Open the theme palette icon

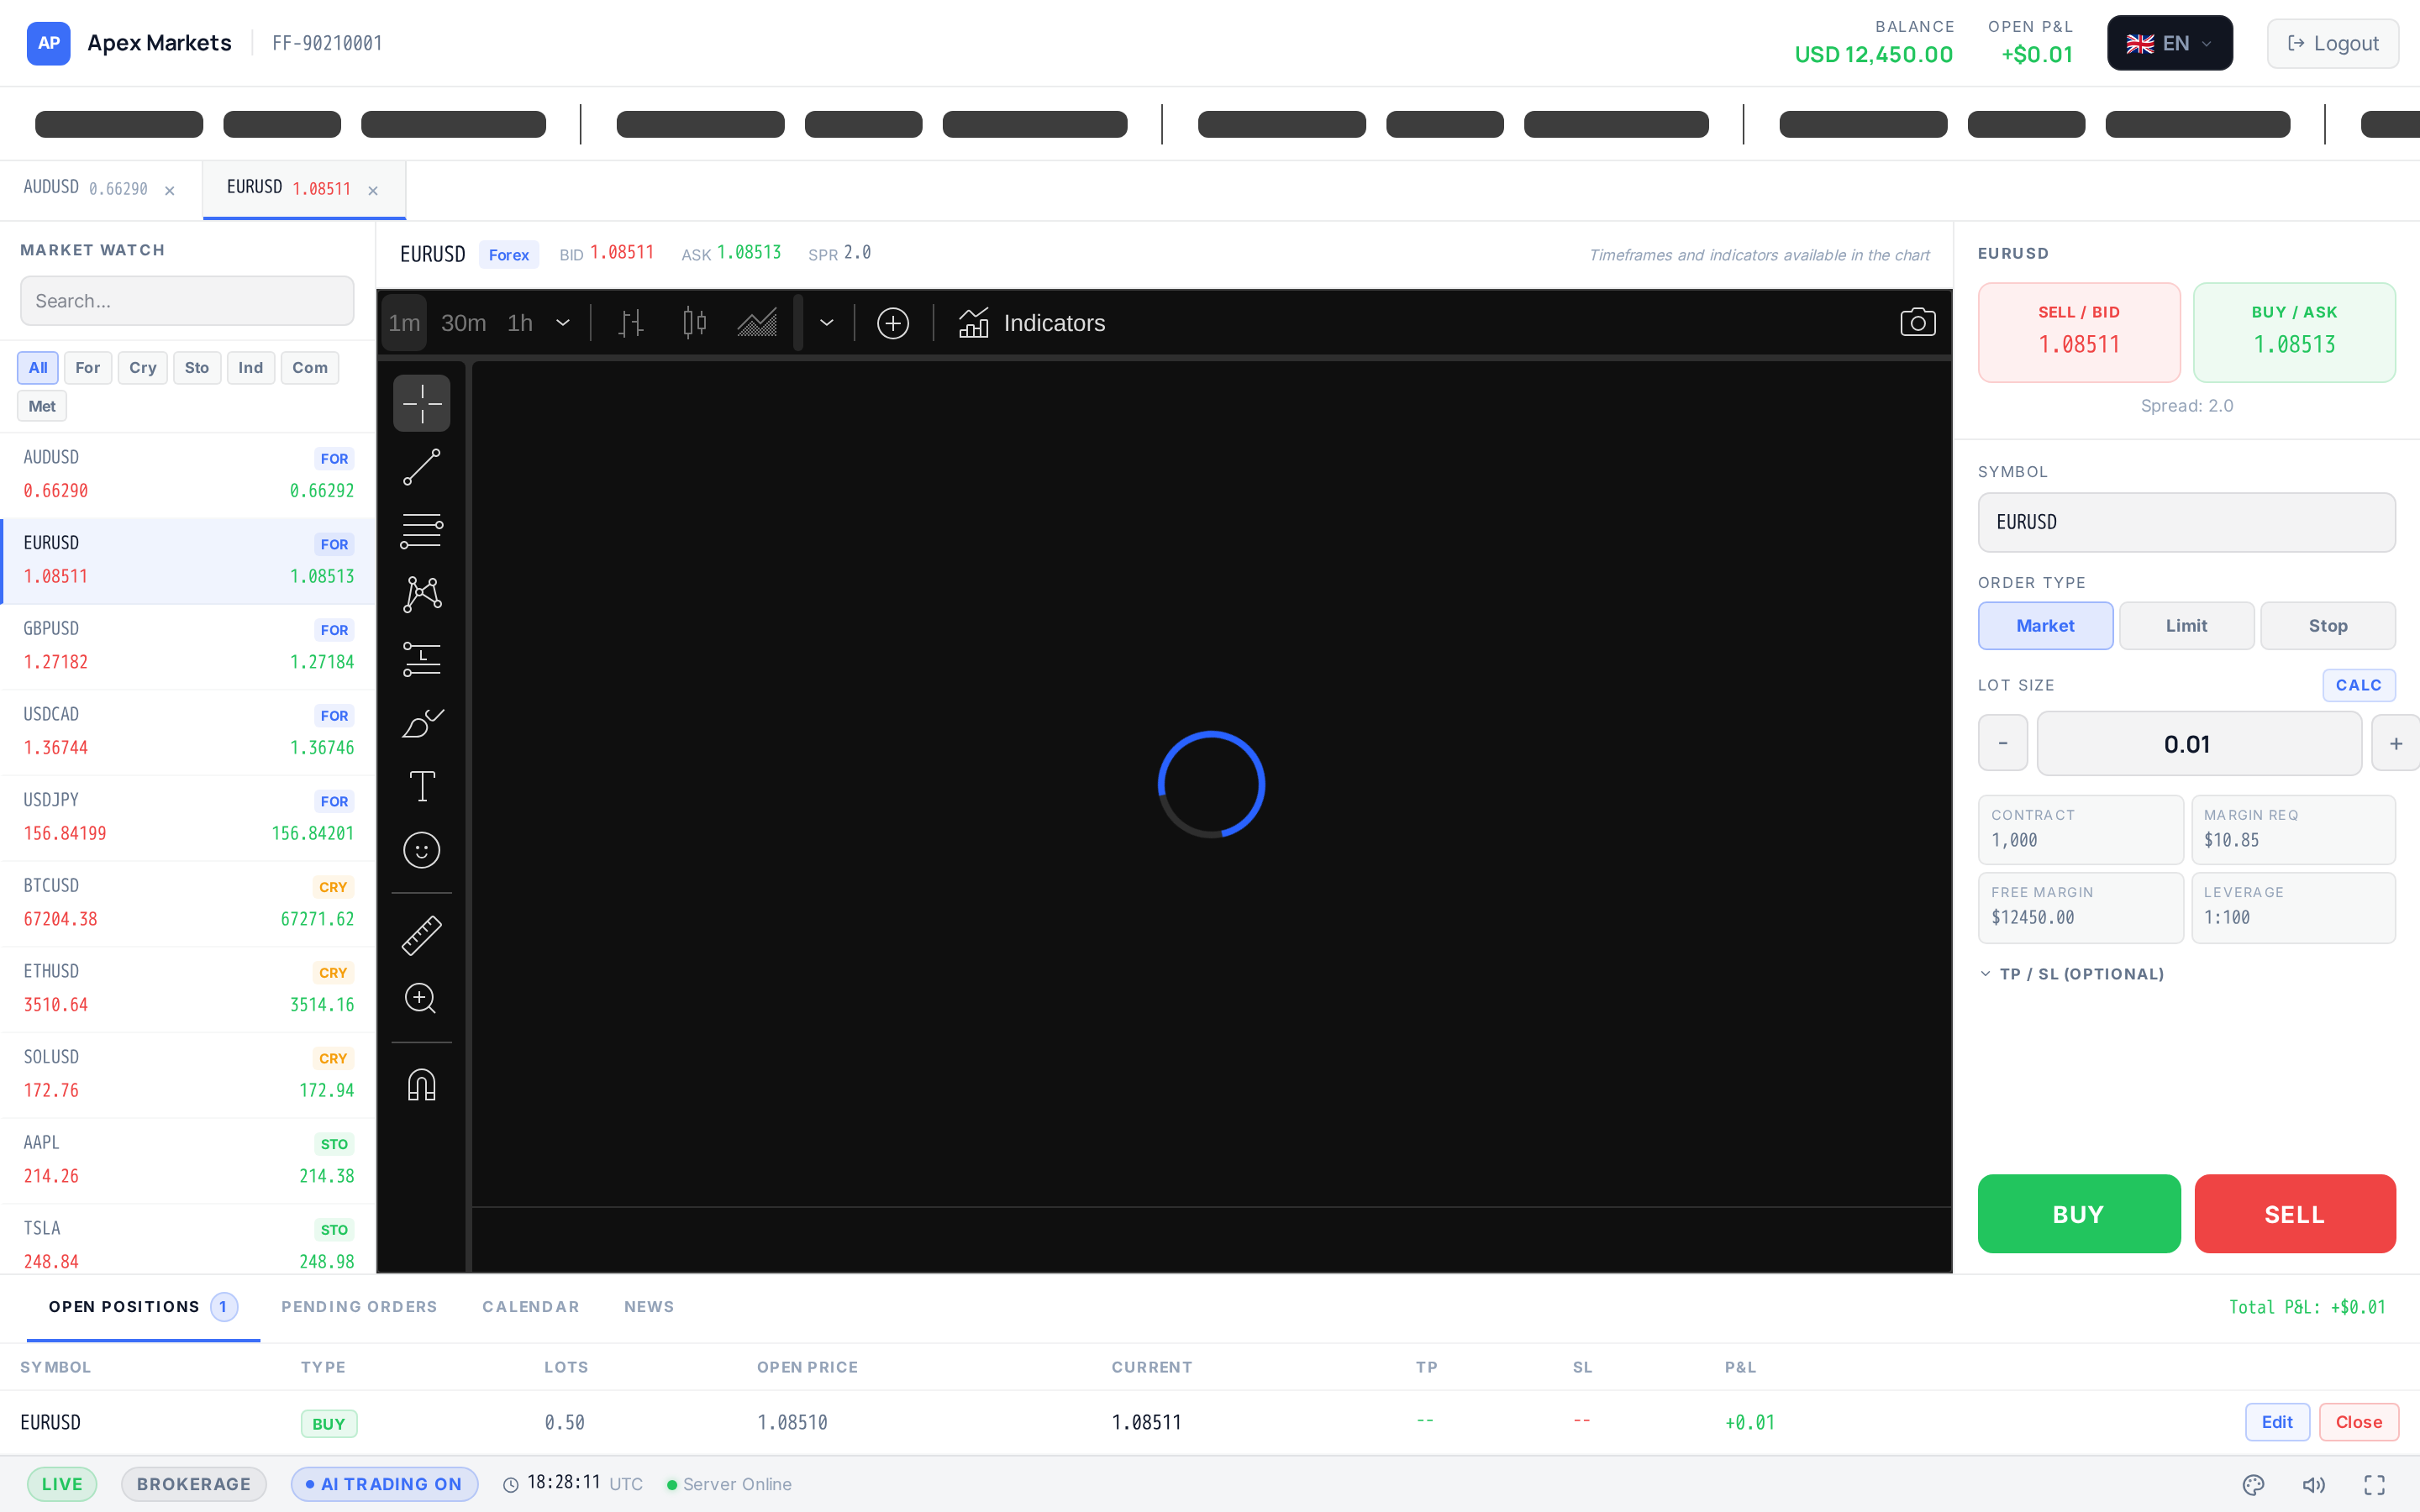tap(2253, 1484)
